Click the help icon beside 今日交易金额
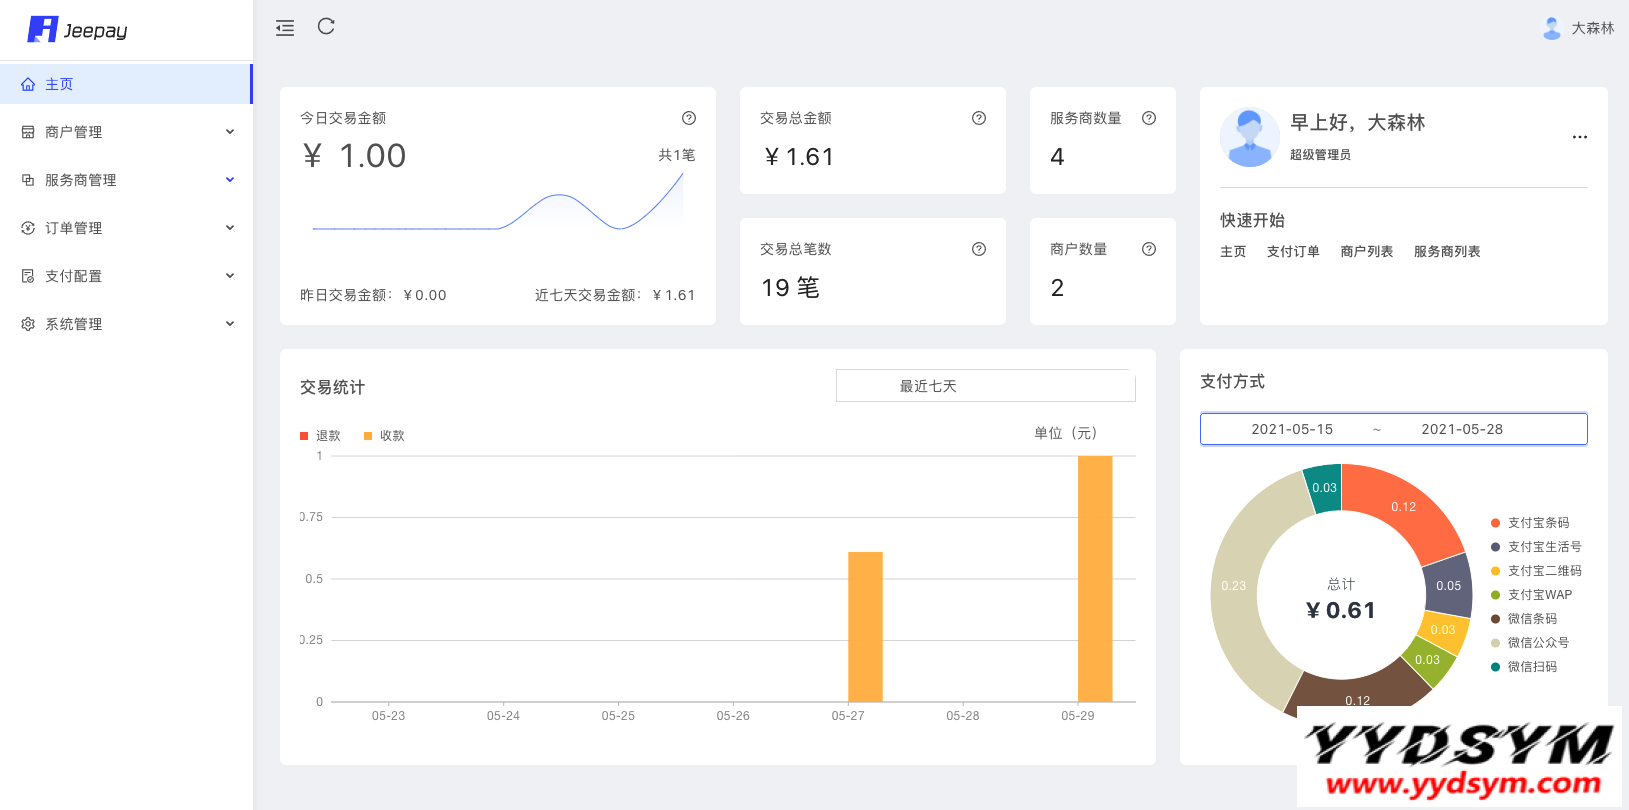The width and height of the screenshot is (1629, 810). 689,118
